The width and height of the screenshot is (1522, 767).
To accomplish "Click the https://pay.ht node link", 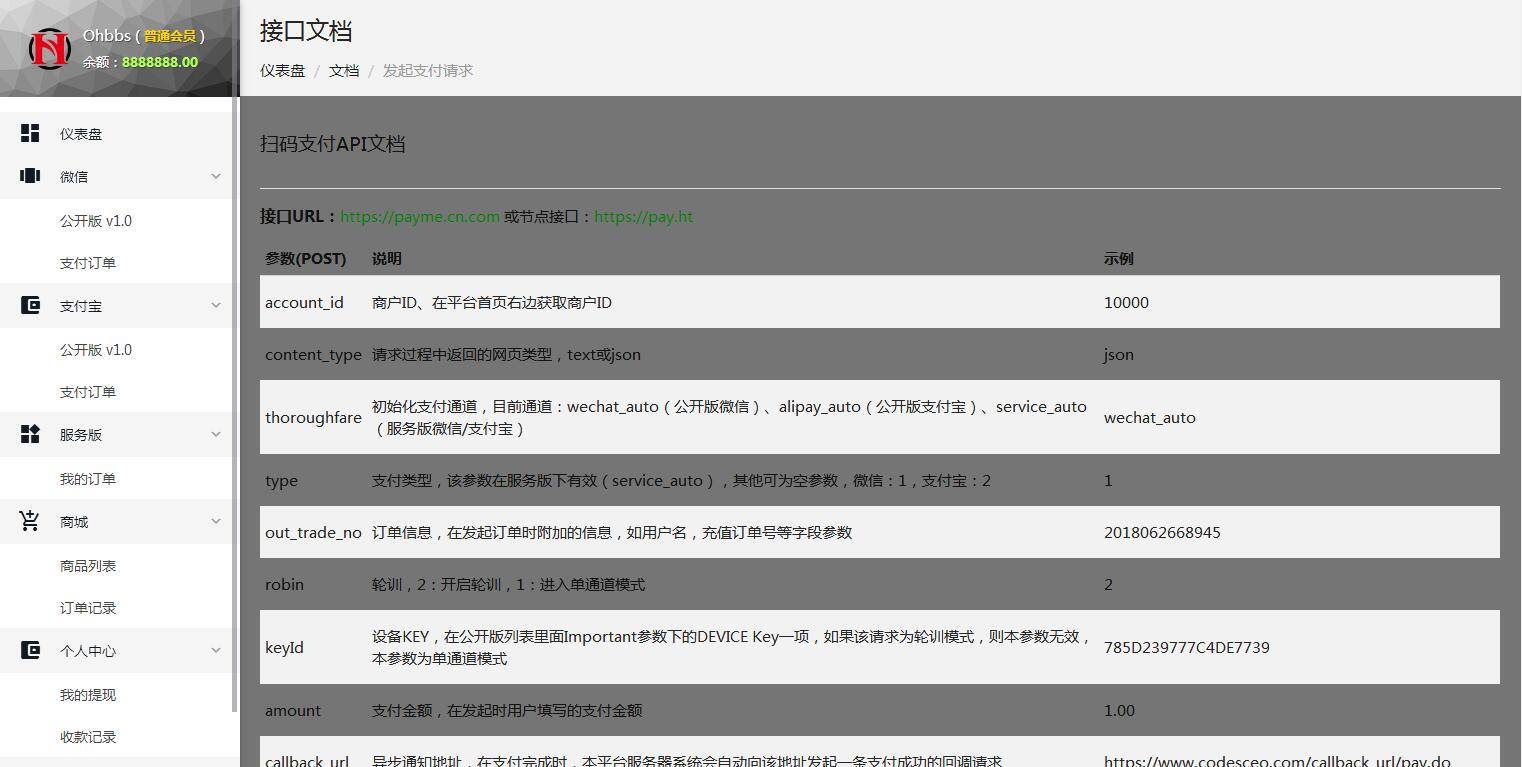I will [x=644, y=216].
